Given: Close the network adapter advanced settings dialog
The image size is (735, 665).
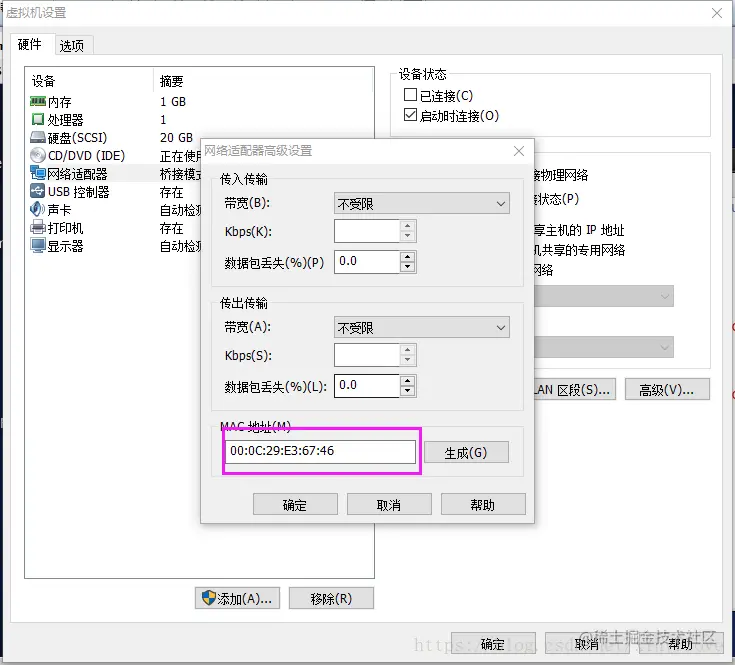Looking at the screenshot, I should 518,151.
